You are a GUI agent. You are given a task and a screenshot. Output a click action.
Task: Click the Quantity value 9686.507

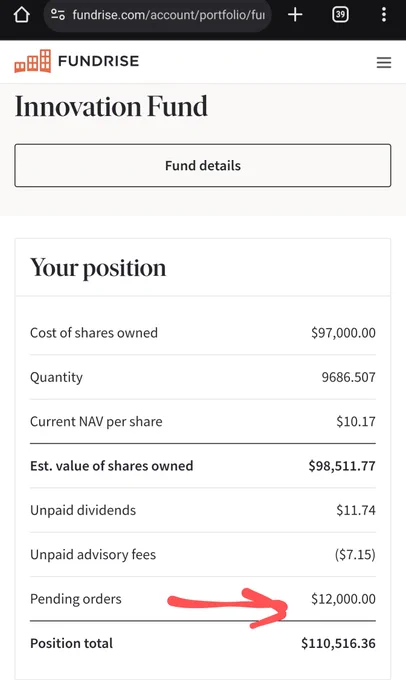[x=348, y=377]
